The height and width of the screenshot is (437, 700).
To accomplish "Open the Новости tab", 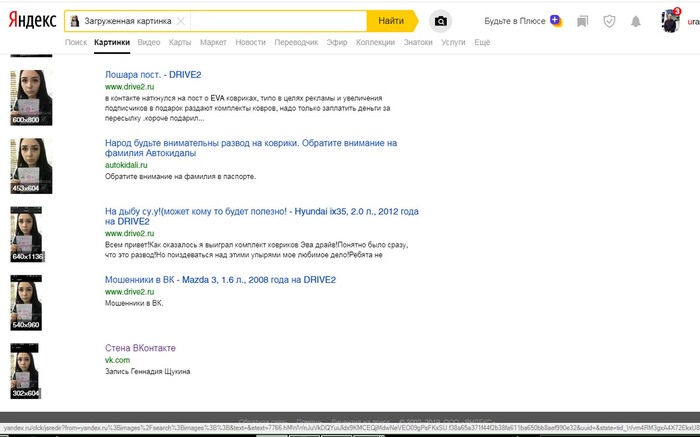I will tap(250, 42).
